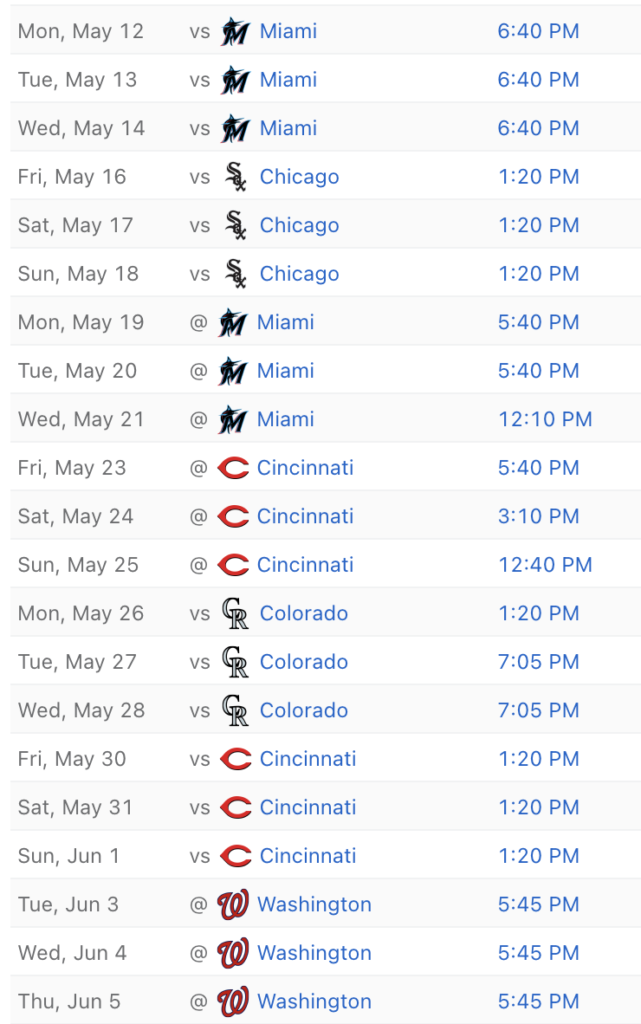
Task: Open the Colorado team link on Tue, May 27
Action: point(304,662)
